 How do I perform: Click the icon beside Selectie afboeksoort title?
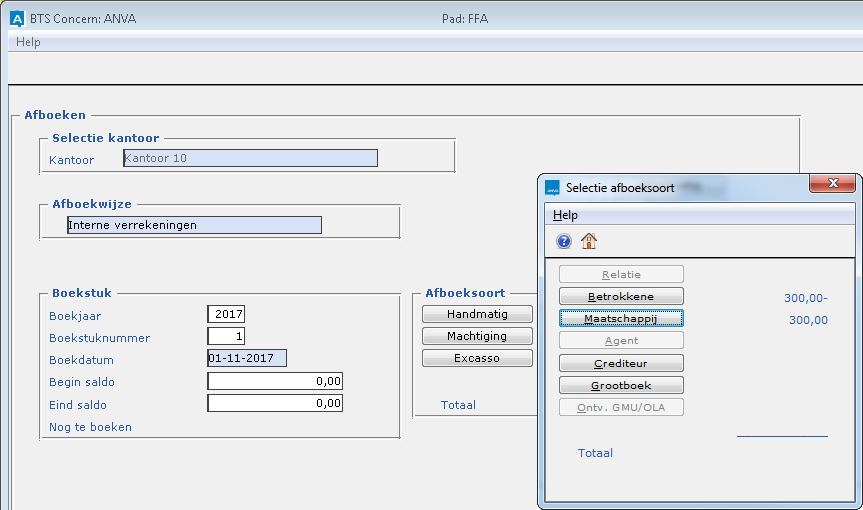pyautogui.click(x=553, y=187)
